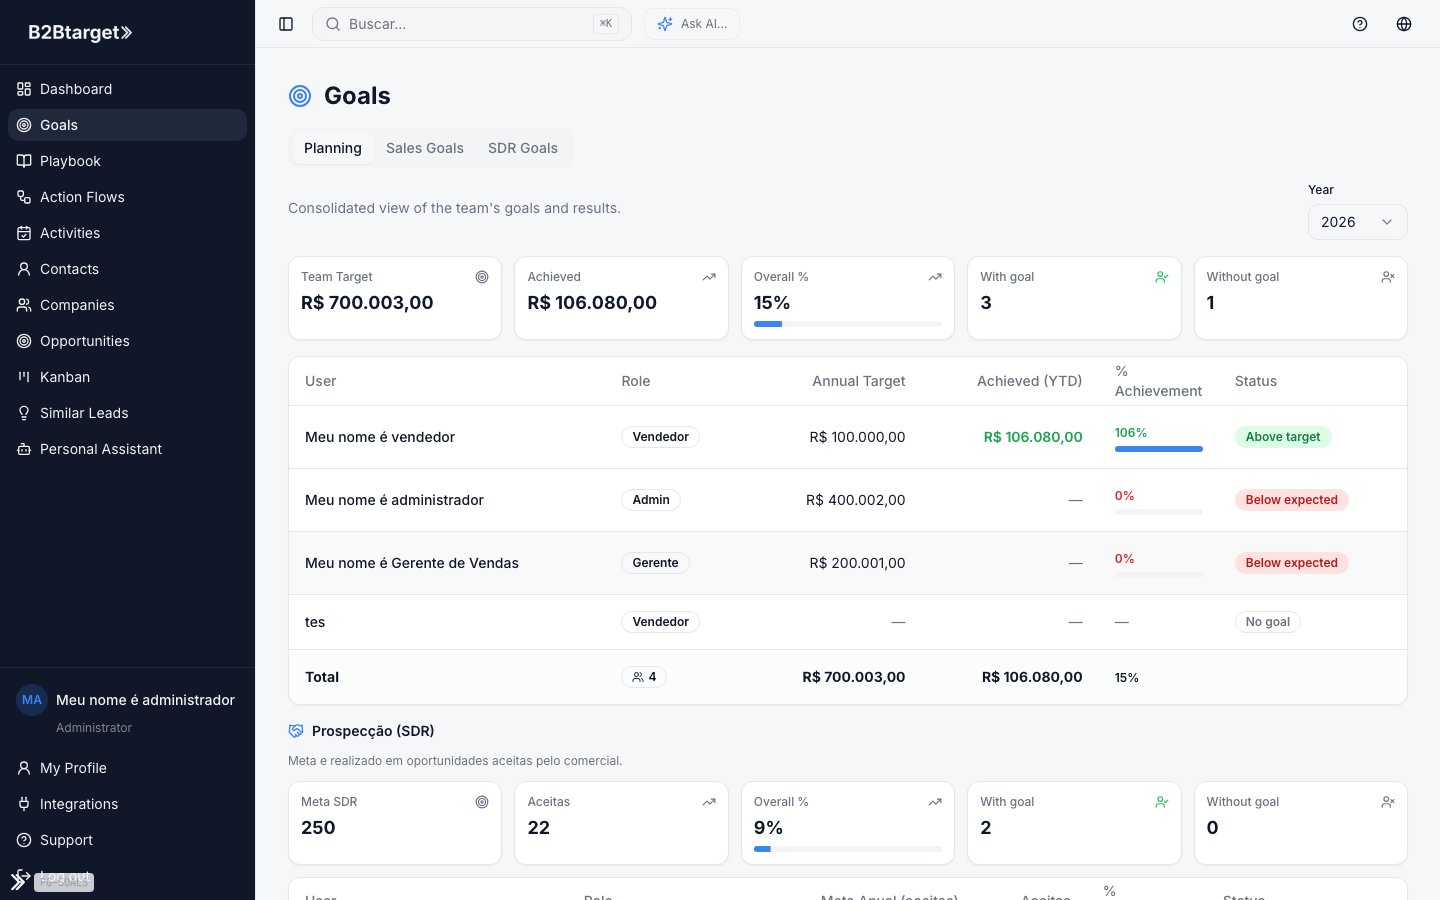Focus the Buscar search field
This screenshot has height=900, width=1440.
coord(472,24)
